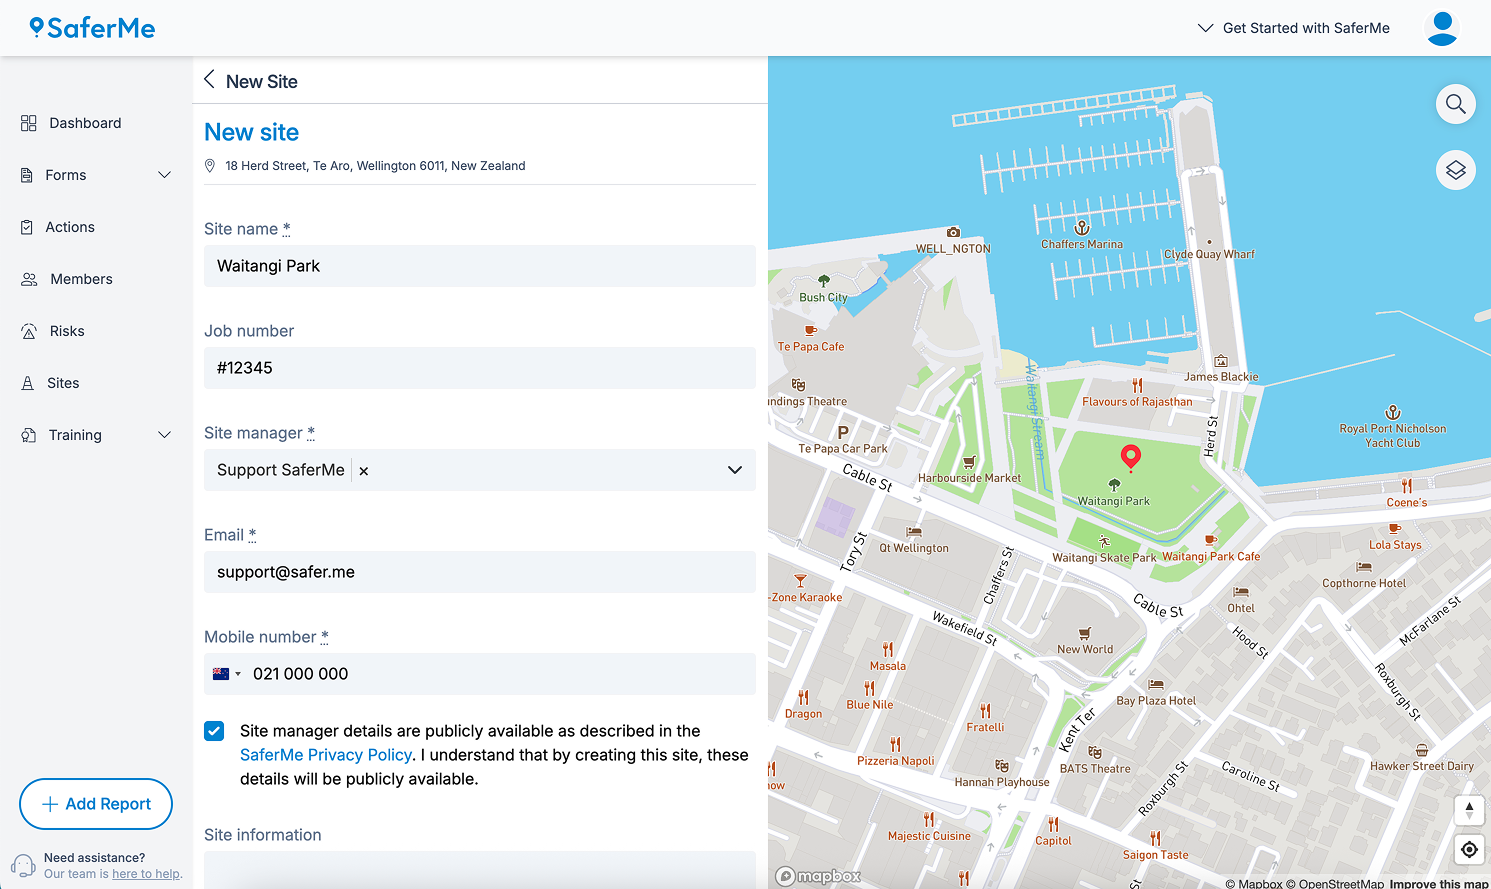Open the Dashboard from the sidebar

pos(85,122)
